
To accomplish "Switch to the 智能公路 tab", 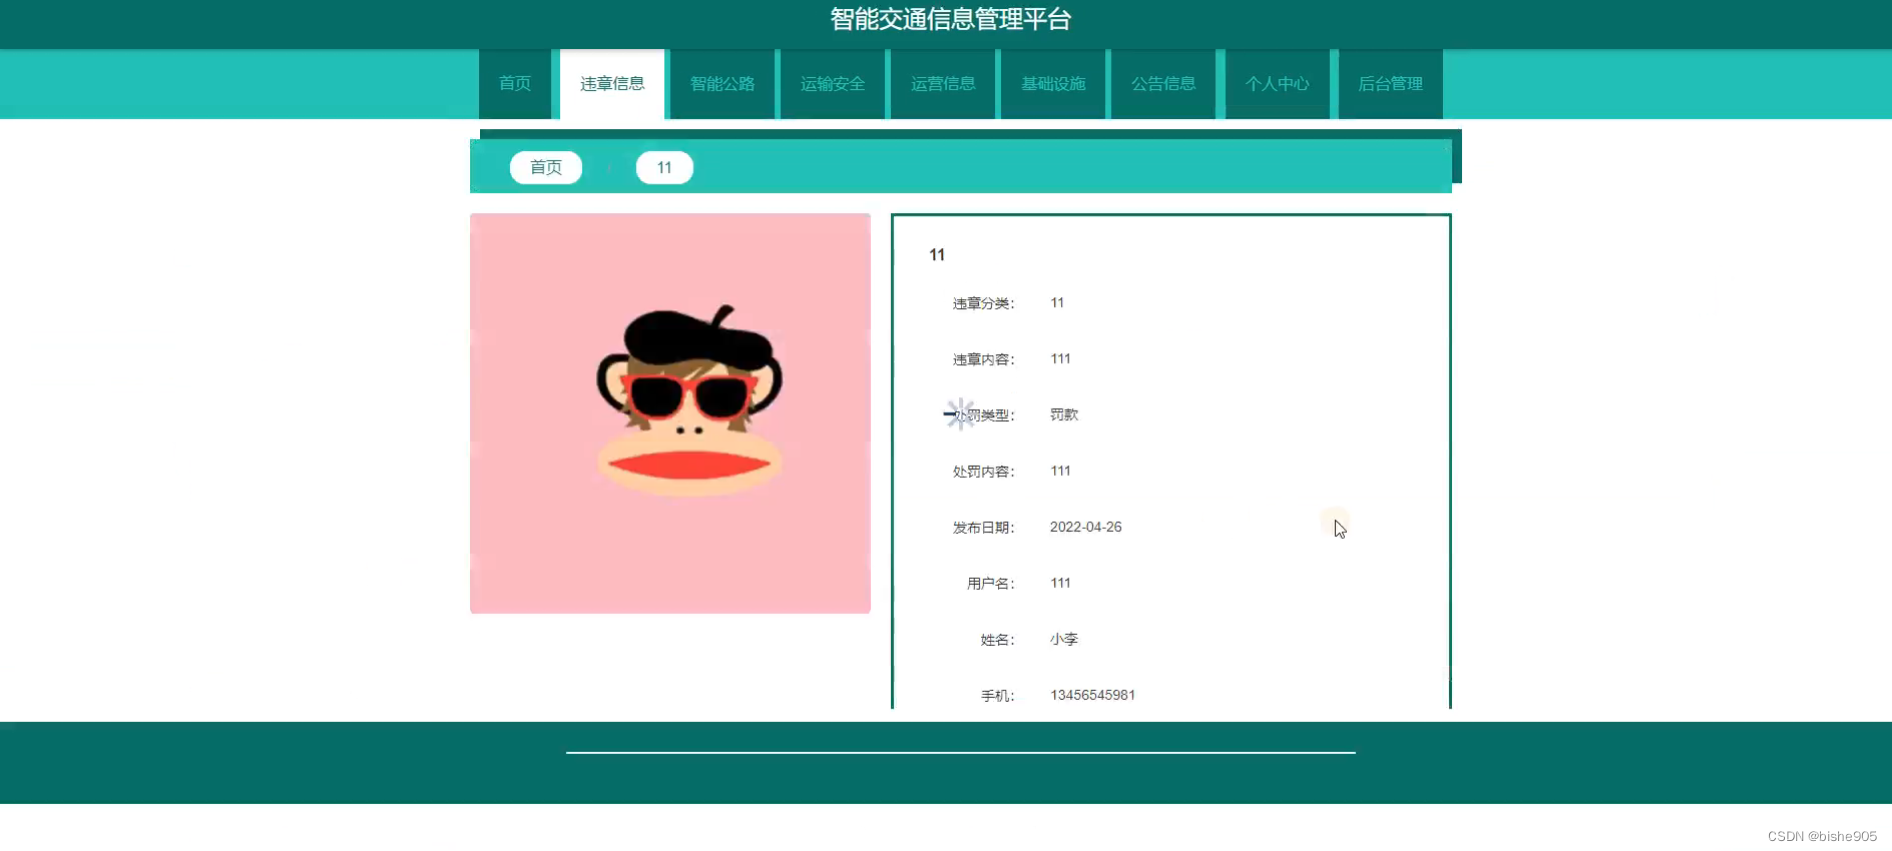I will (722, 84).
